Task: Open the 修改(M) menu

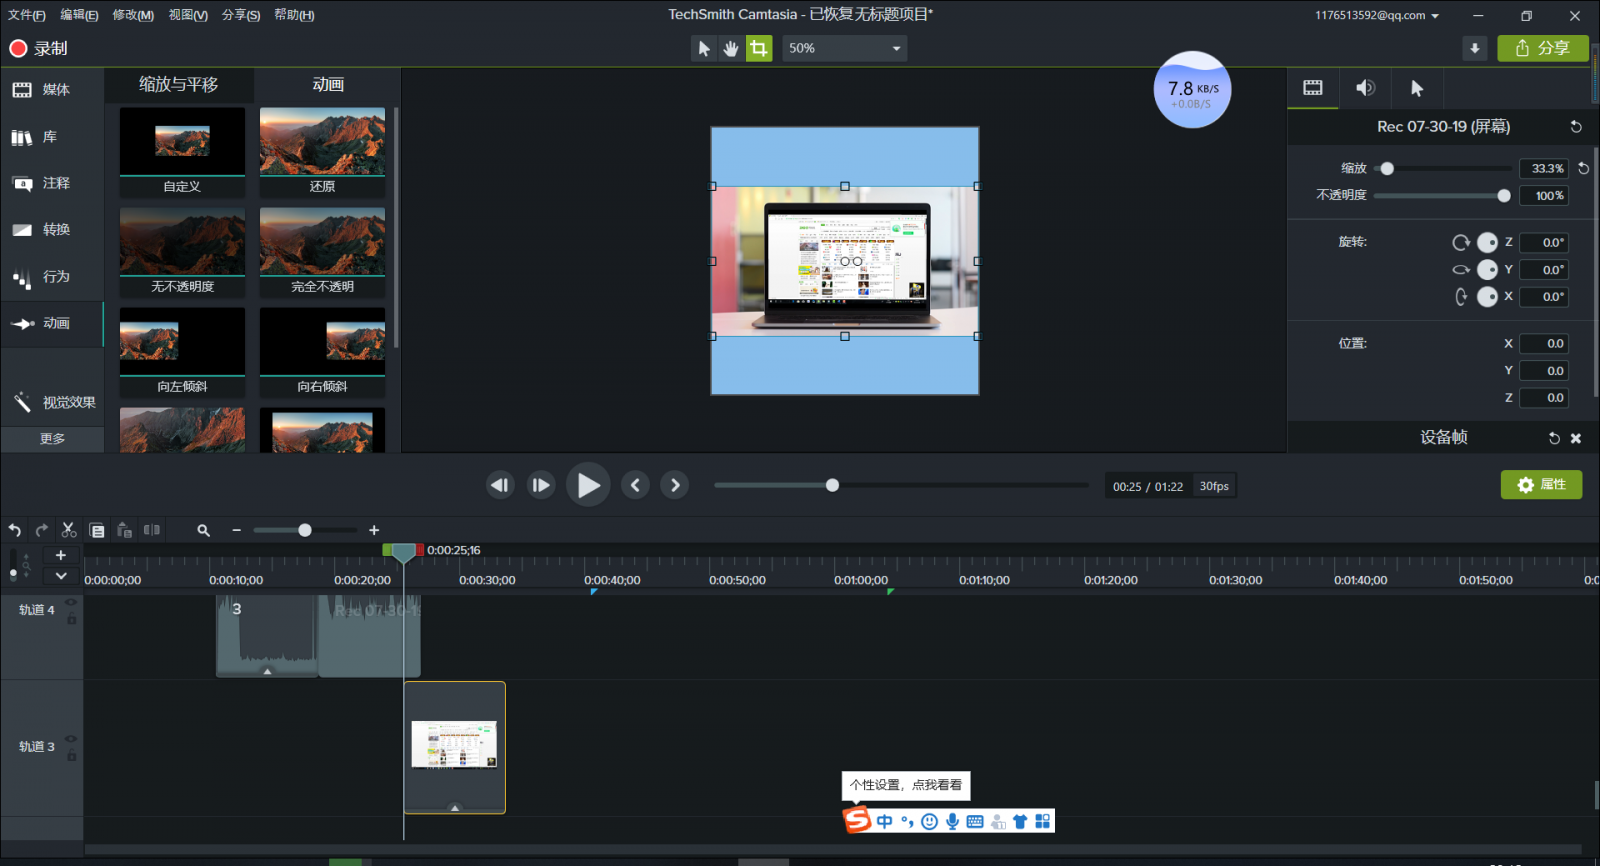Action: pyautogui.click(x=133, y=15)
